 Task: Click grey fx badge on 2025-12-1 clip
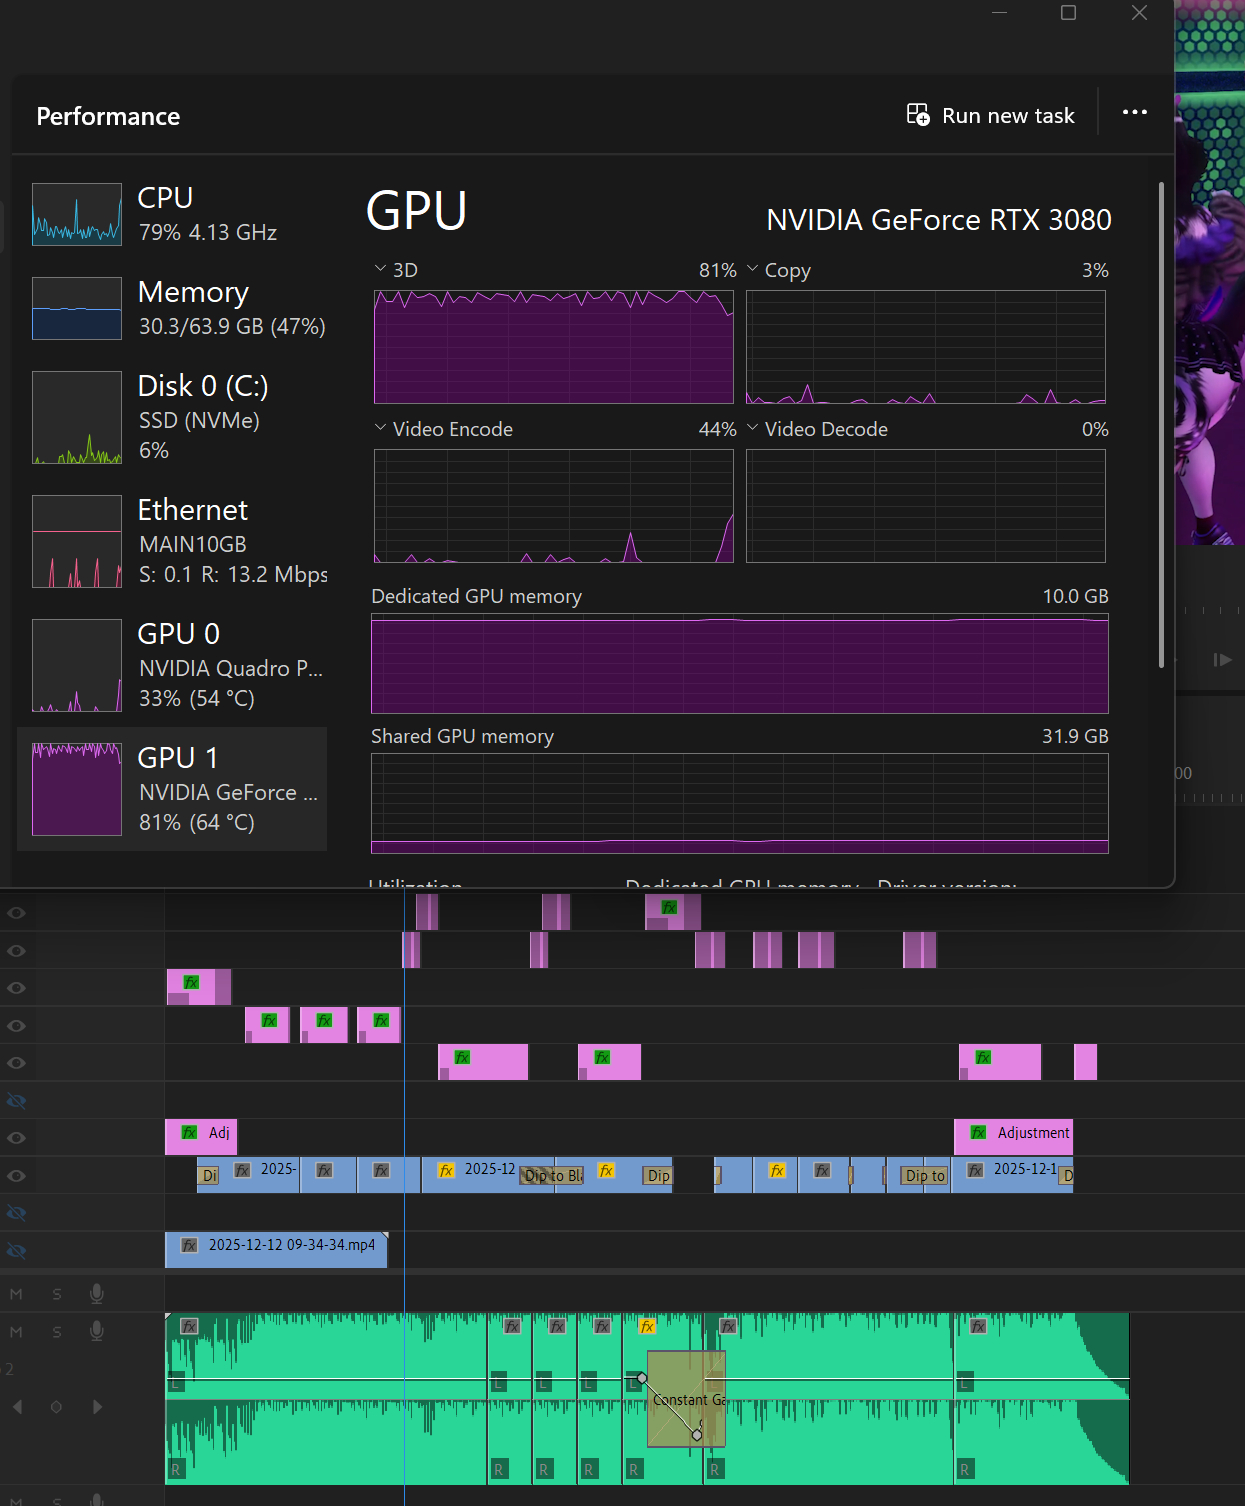pos(975,1170)
